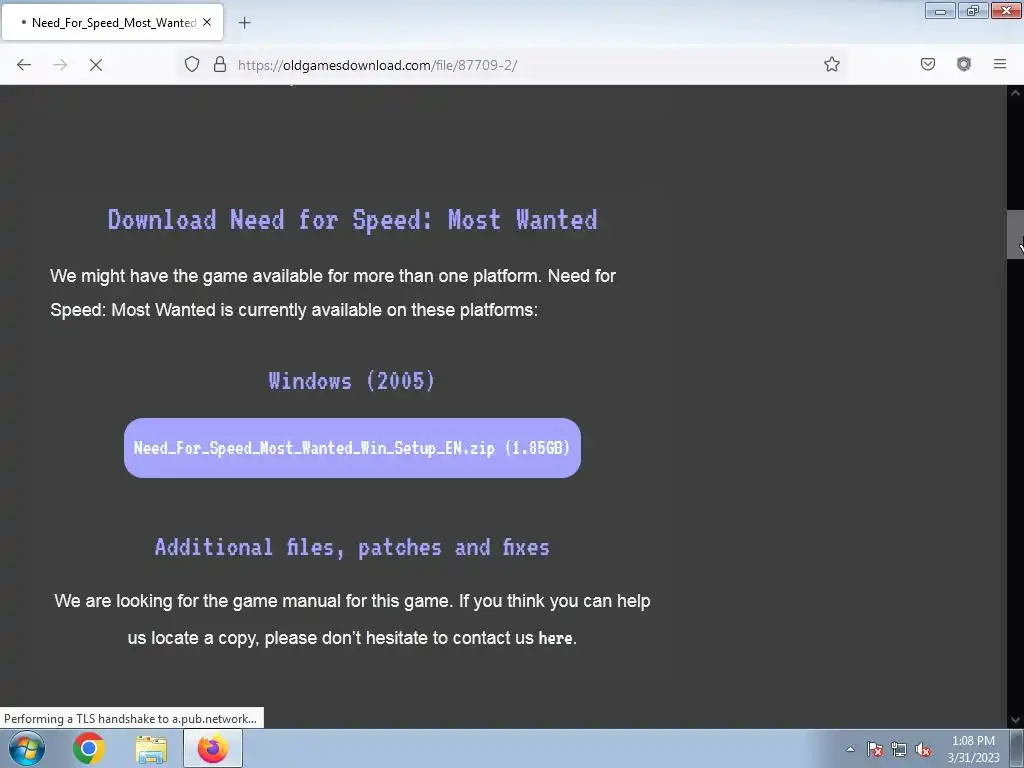Open a new tab with plus button

point(244,23)
